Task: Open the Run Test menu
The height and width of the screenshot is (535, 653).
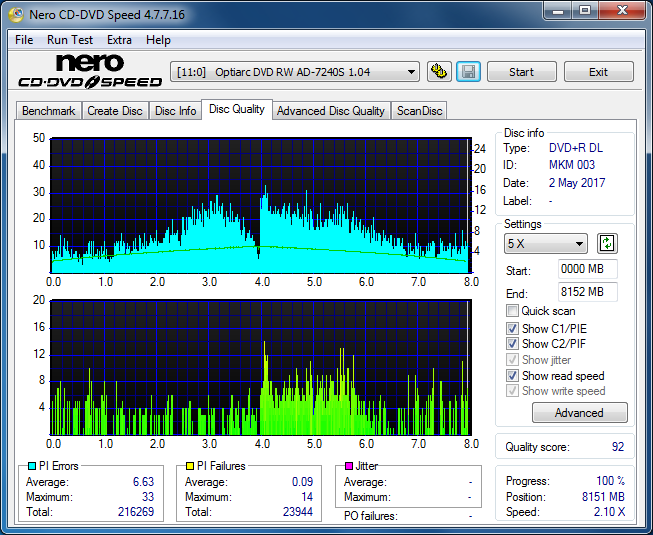Action: pyautogui.click(x=70, y=40)
